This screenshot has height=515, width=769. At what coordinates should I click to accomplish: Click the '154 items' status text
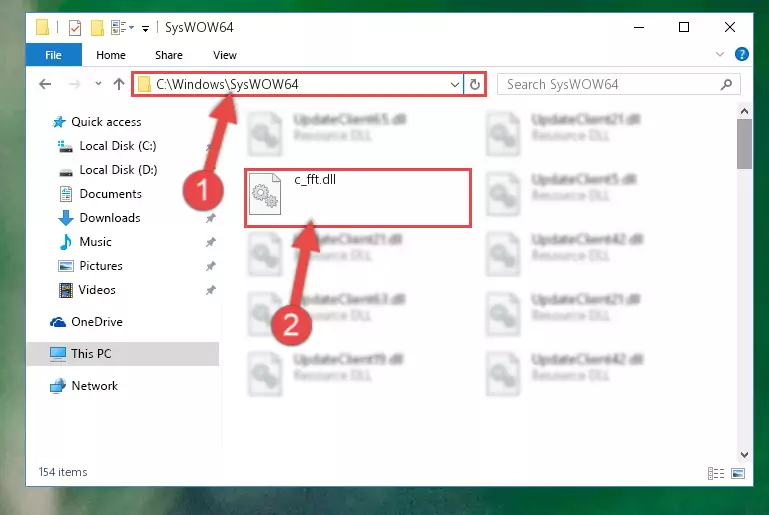63,472
